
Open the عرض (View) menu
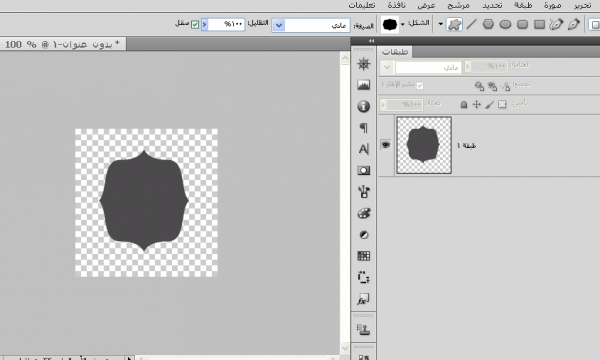coord(426,5)
